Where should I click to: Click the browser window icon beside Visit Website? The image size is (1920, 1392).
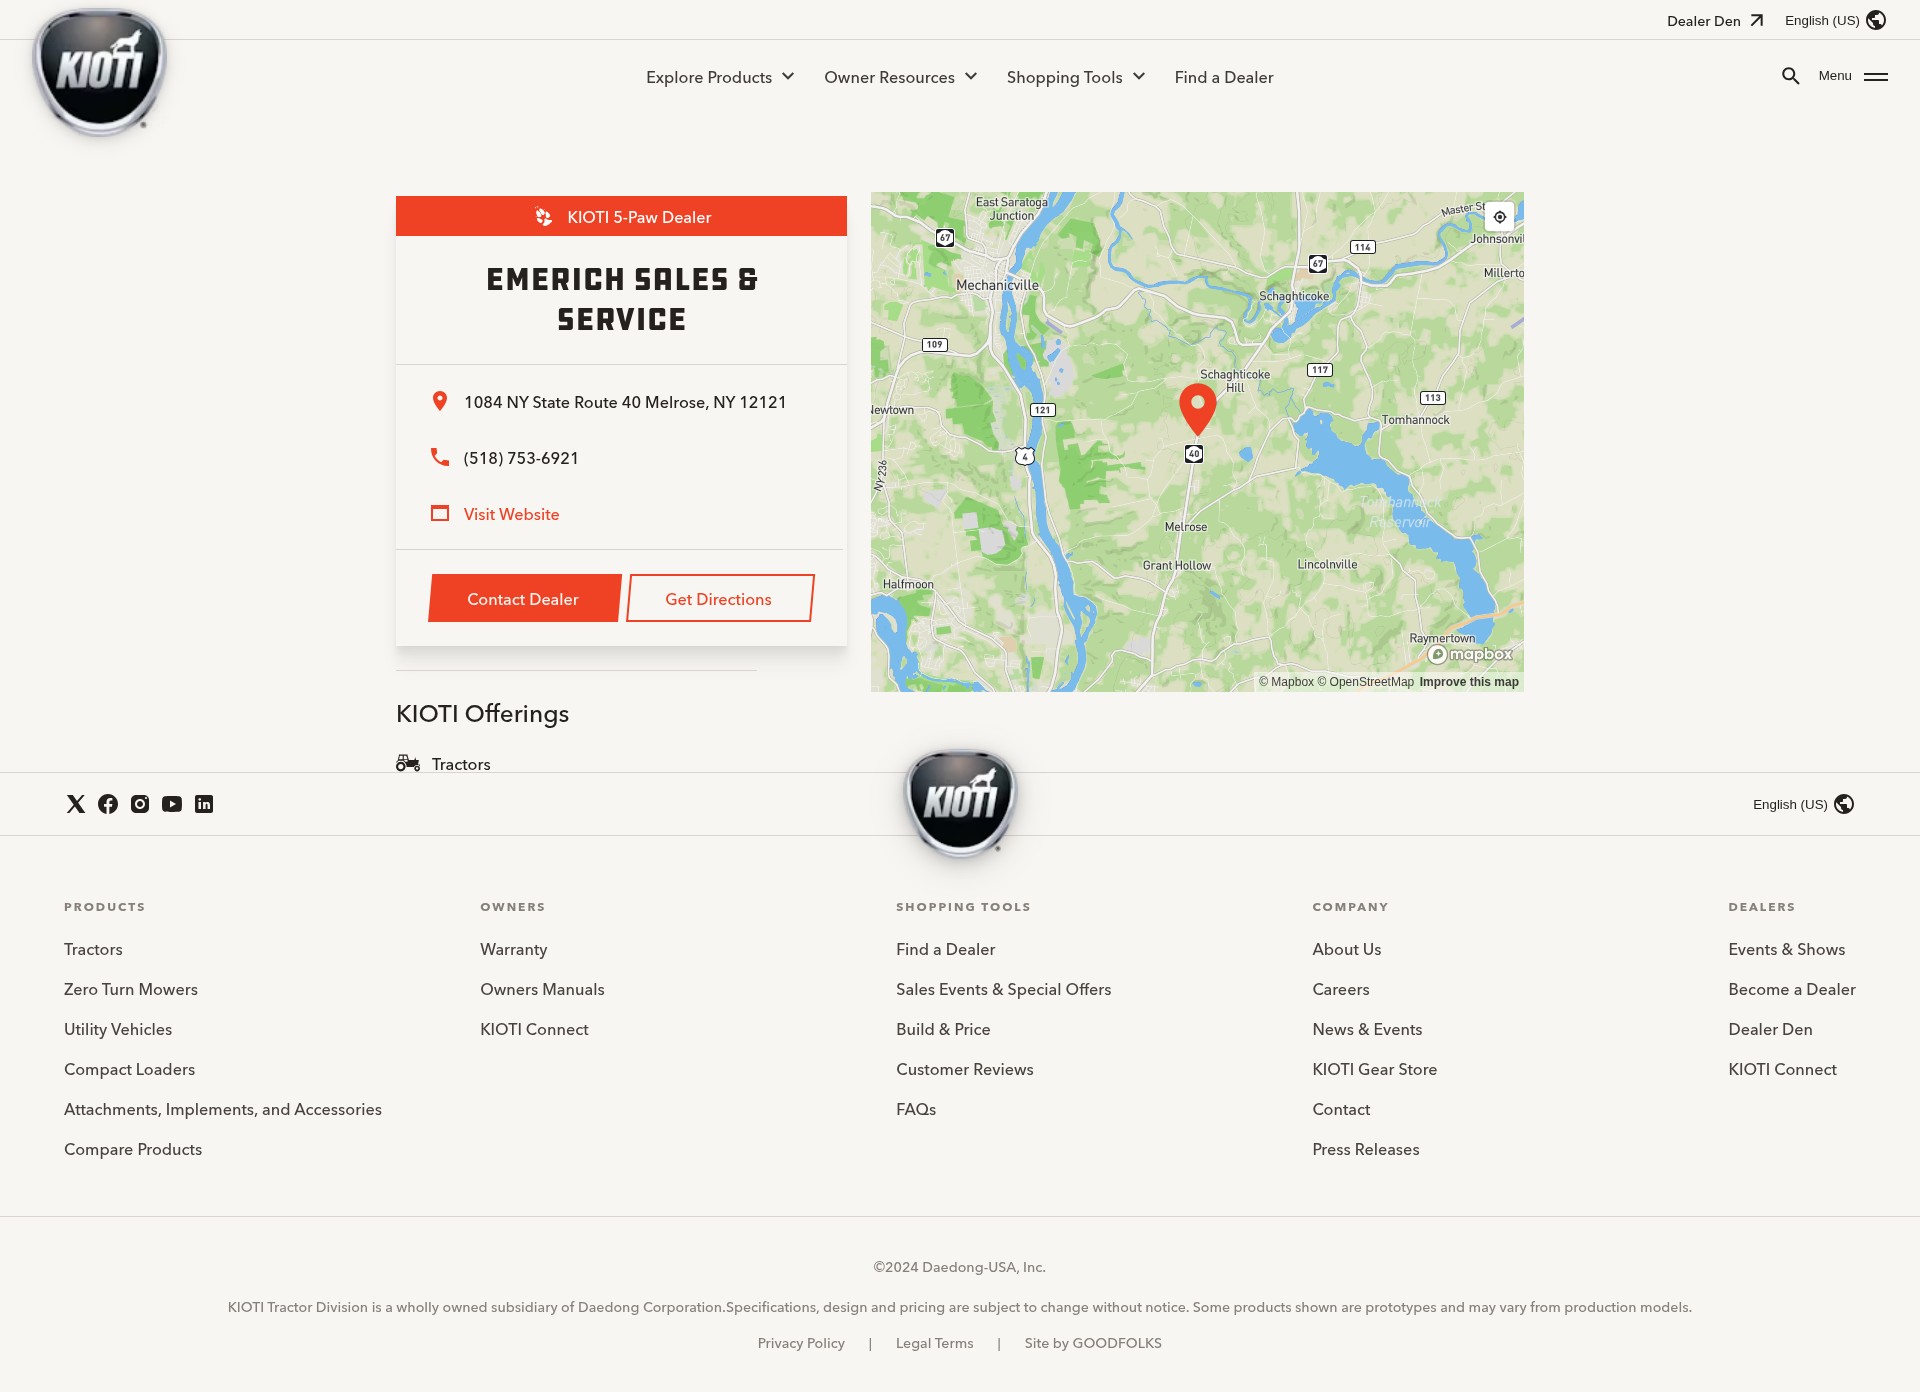click(x=439, y=513)
